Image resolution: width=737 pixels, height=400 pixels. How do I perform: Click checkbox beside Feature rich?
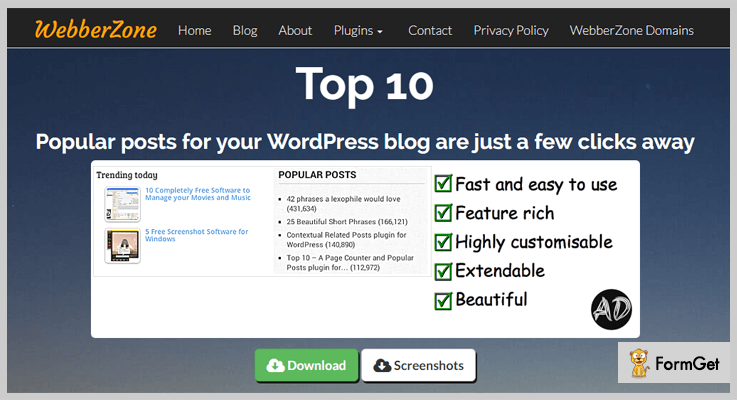tap(443, 212)
